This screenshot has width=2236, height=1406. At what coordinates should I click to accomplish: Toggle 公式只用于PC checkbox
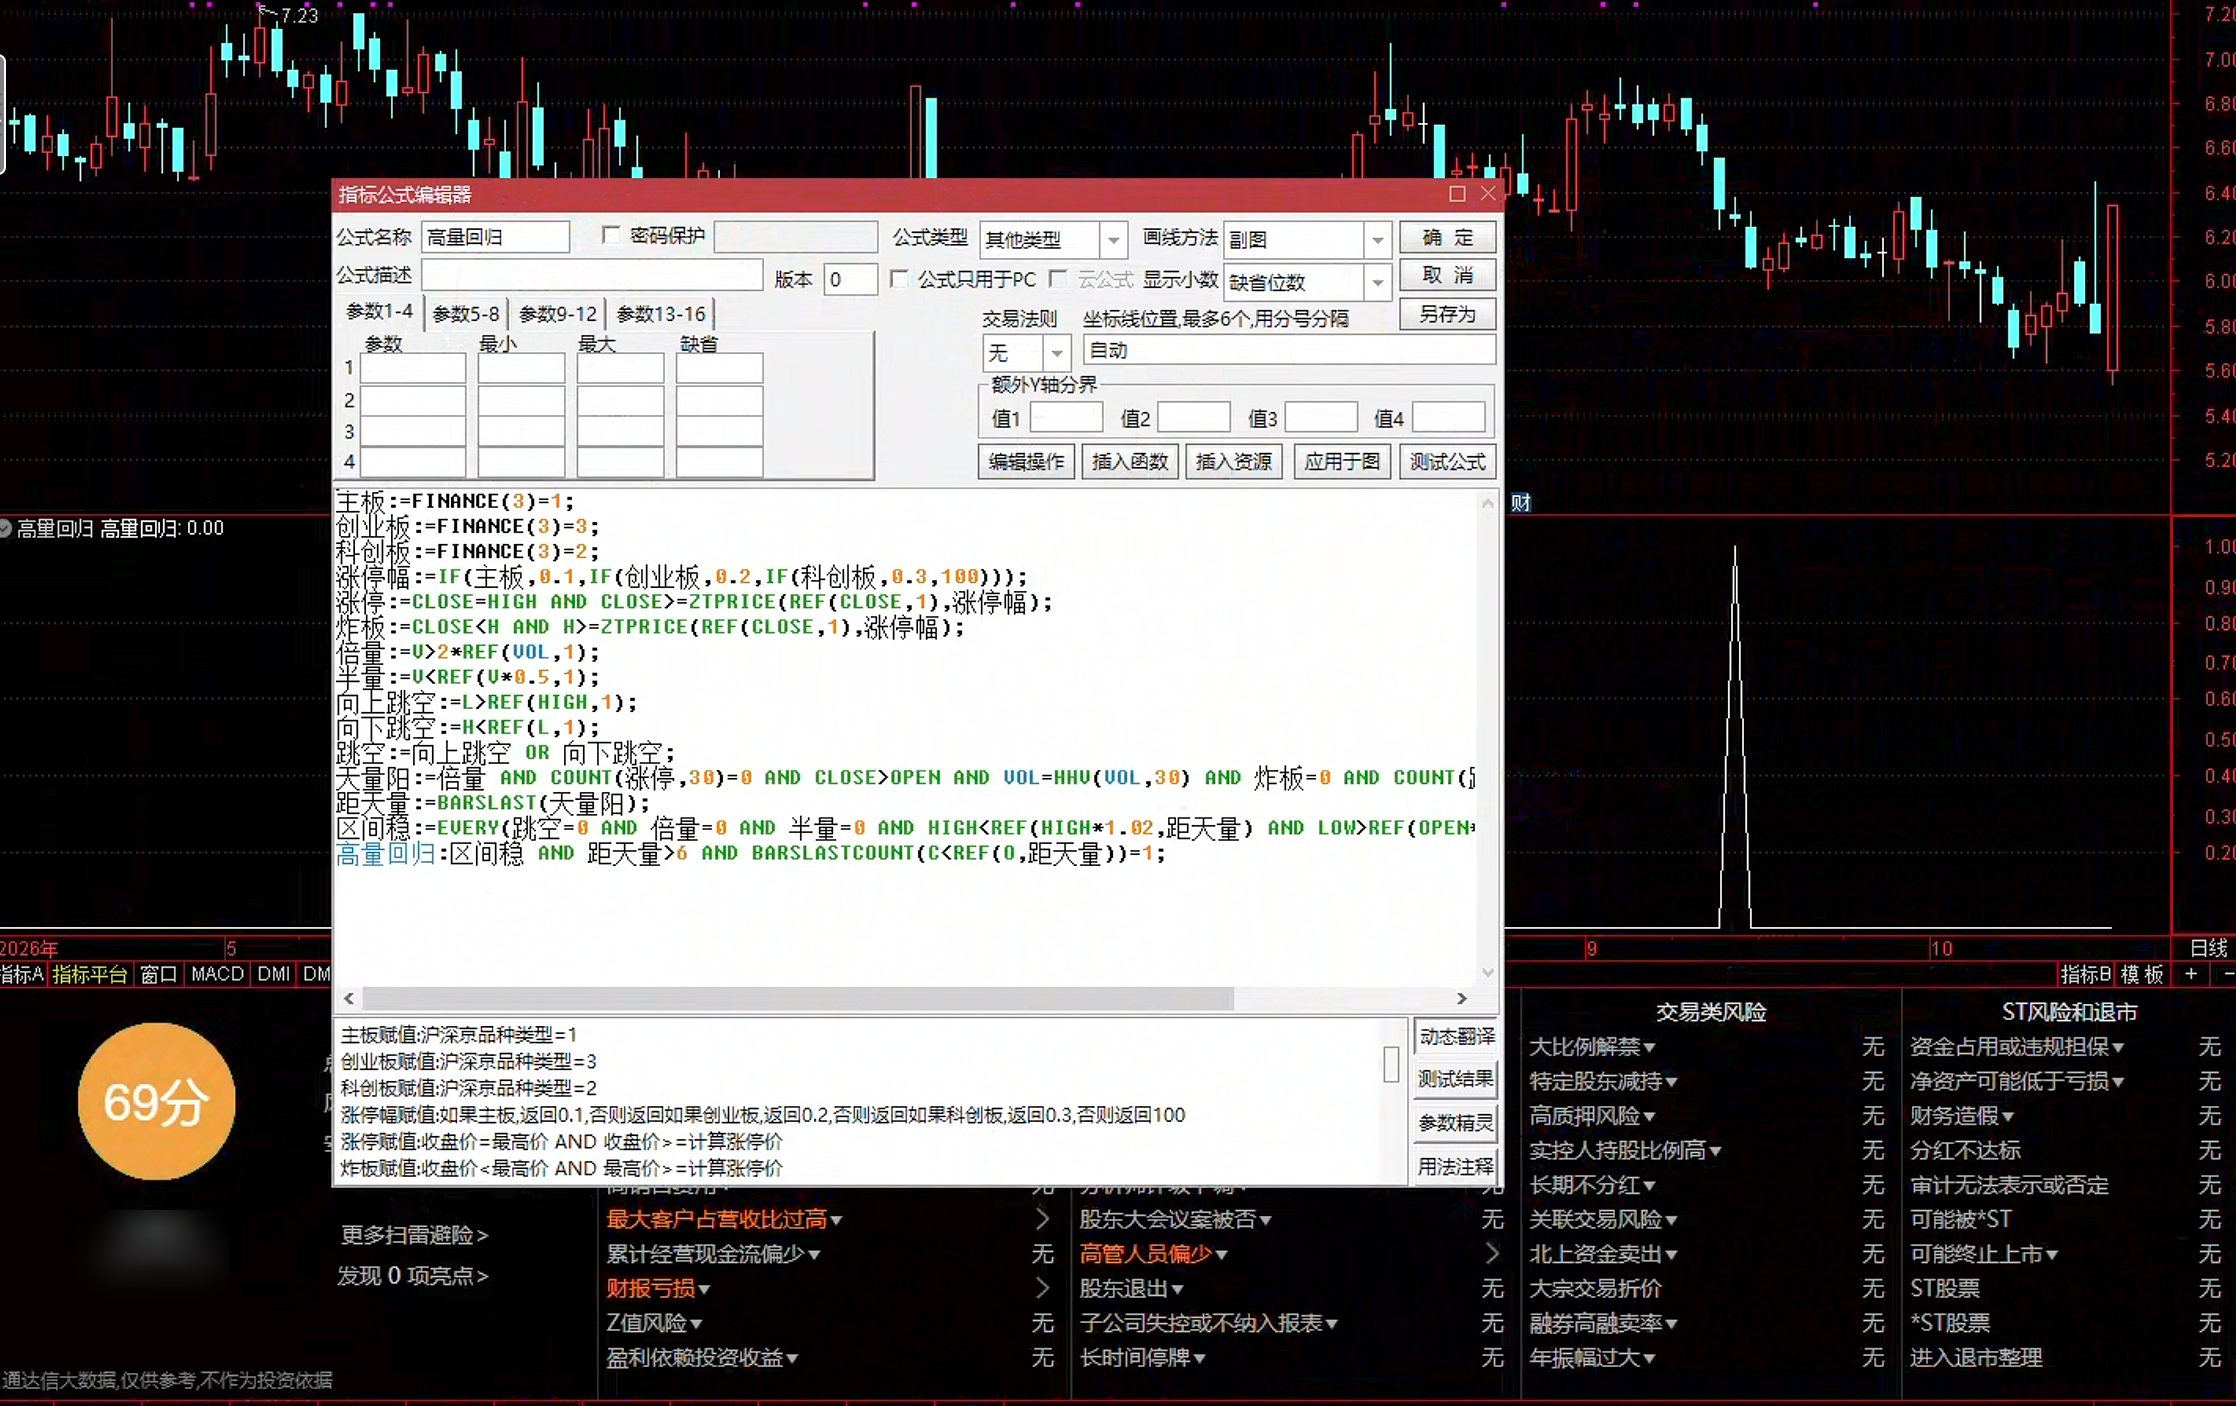click(899, 279)
